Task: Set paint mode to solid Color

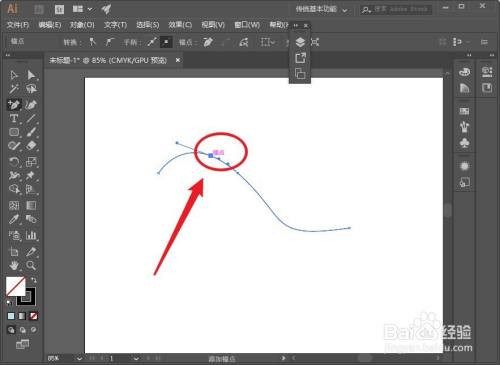Action: pos(11,316)
